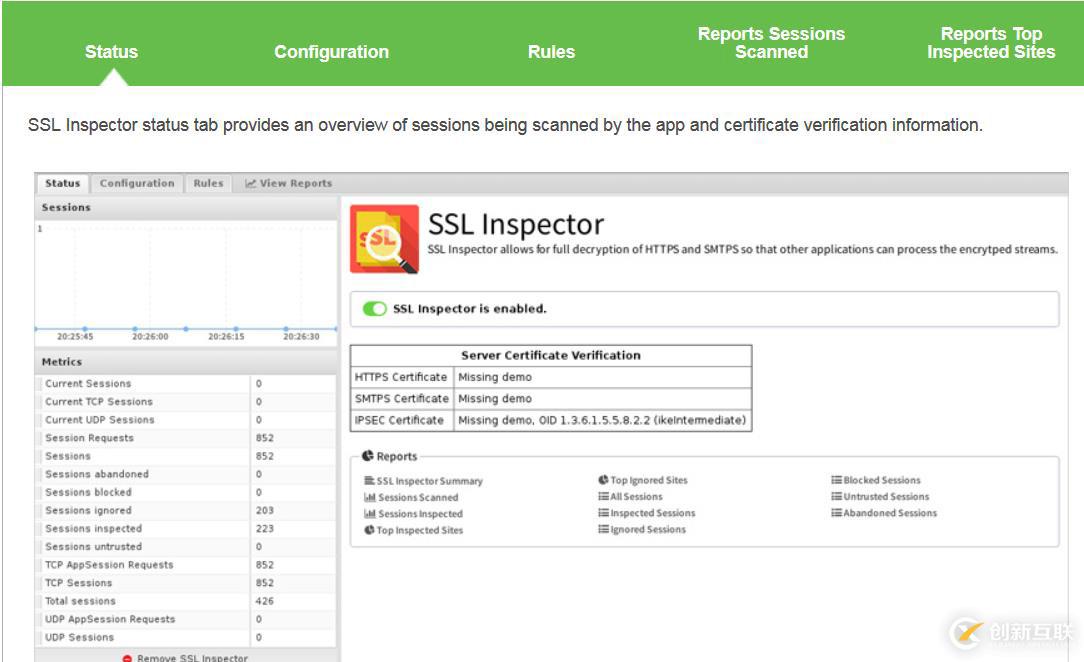The image size is (1084, 662).
Task: Click Remove SSL Inspector button
Action: coord(185,657)
